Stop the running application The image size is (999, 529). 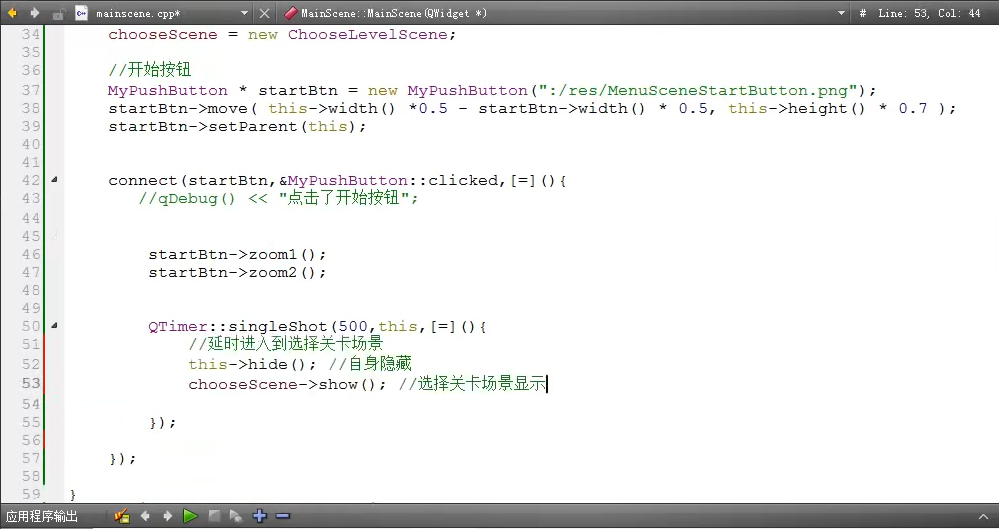click(x=214, y=516)
